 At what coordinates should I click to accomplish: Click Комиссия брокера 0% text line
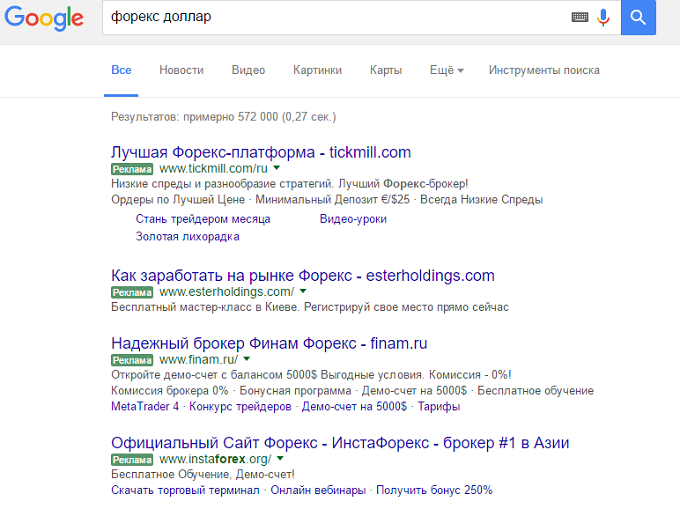click(352, 391)
